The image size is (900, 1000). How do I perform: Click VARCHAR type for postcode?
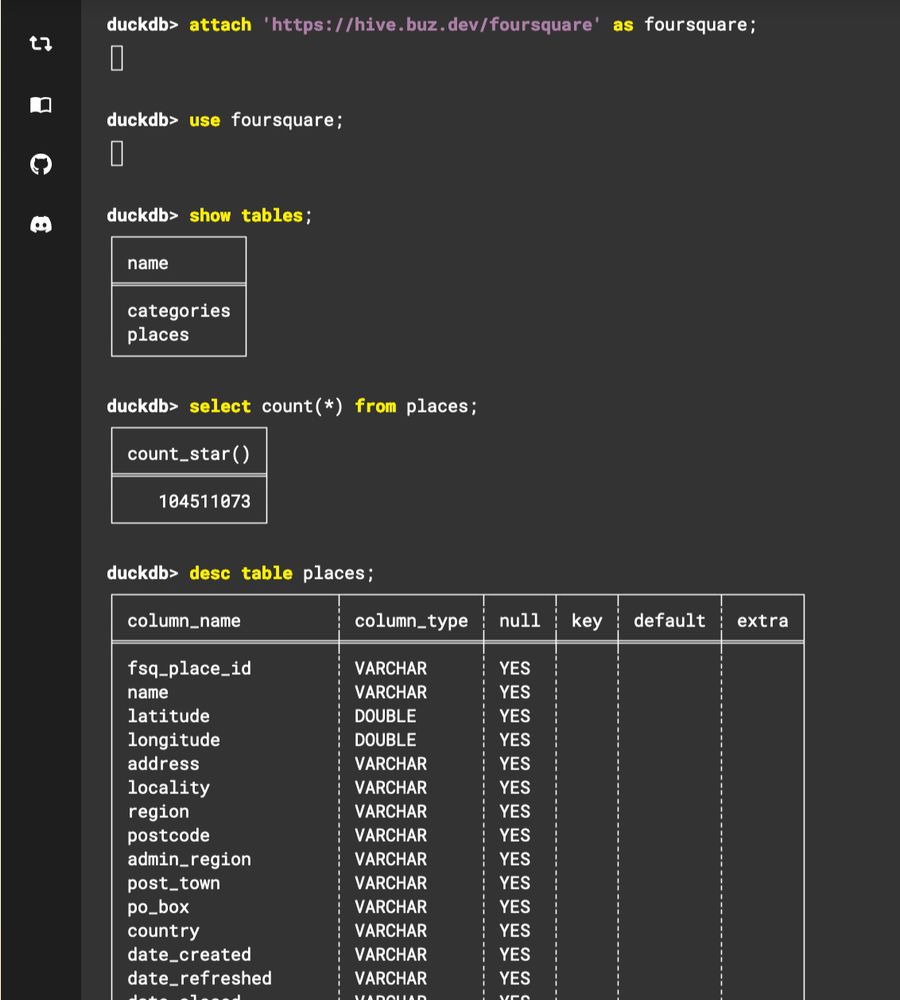click(x=390, y=835)
